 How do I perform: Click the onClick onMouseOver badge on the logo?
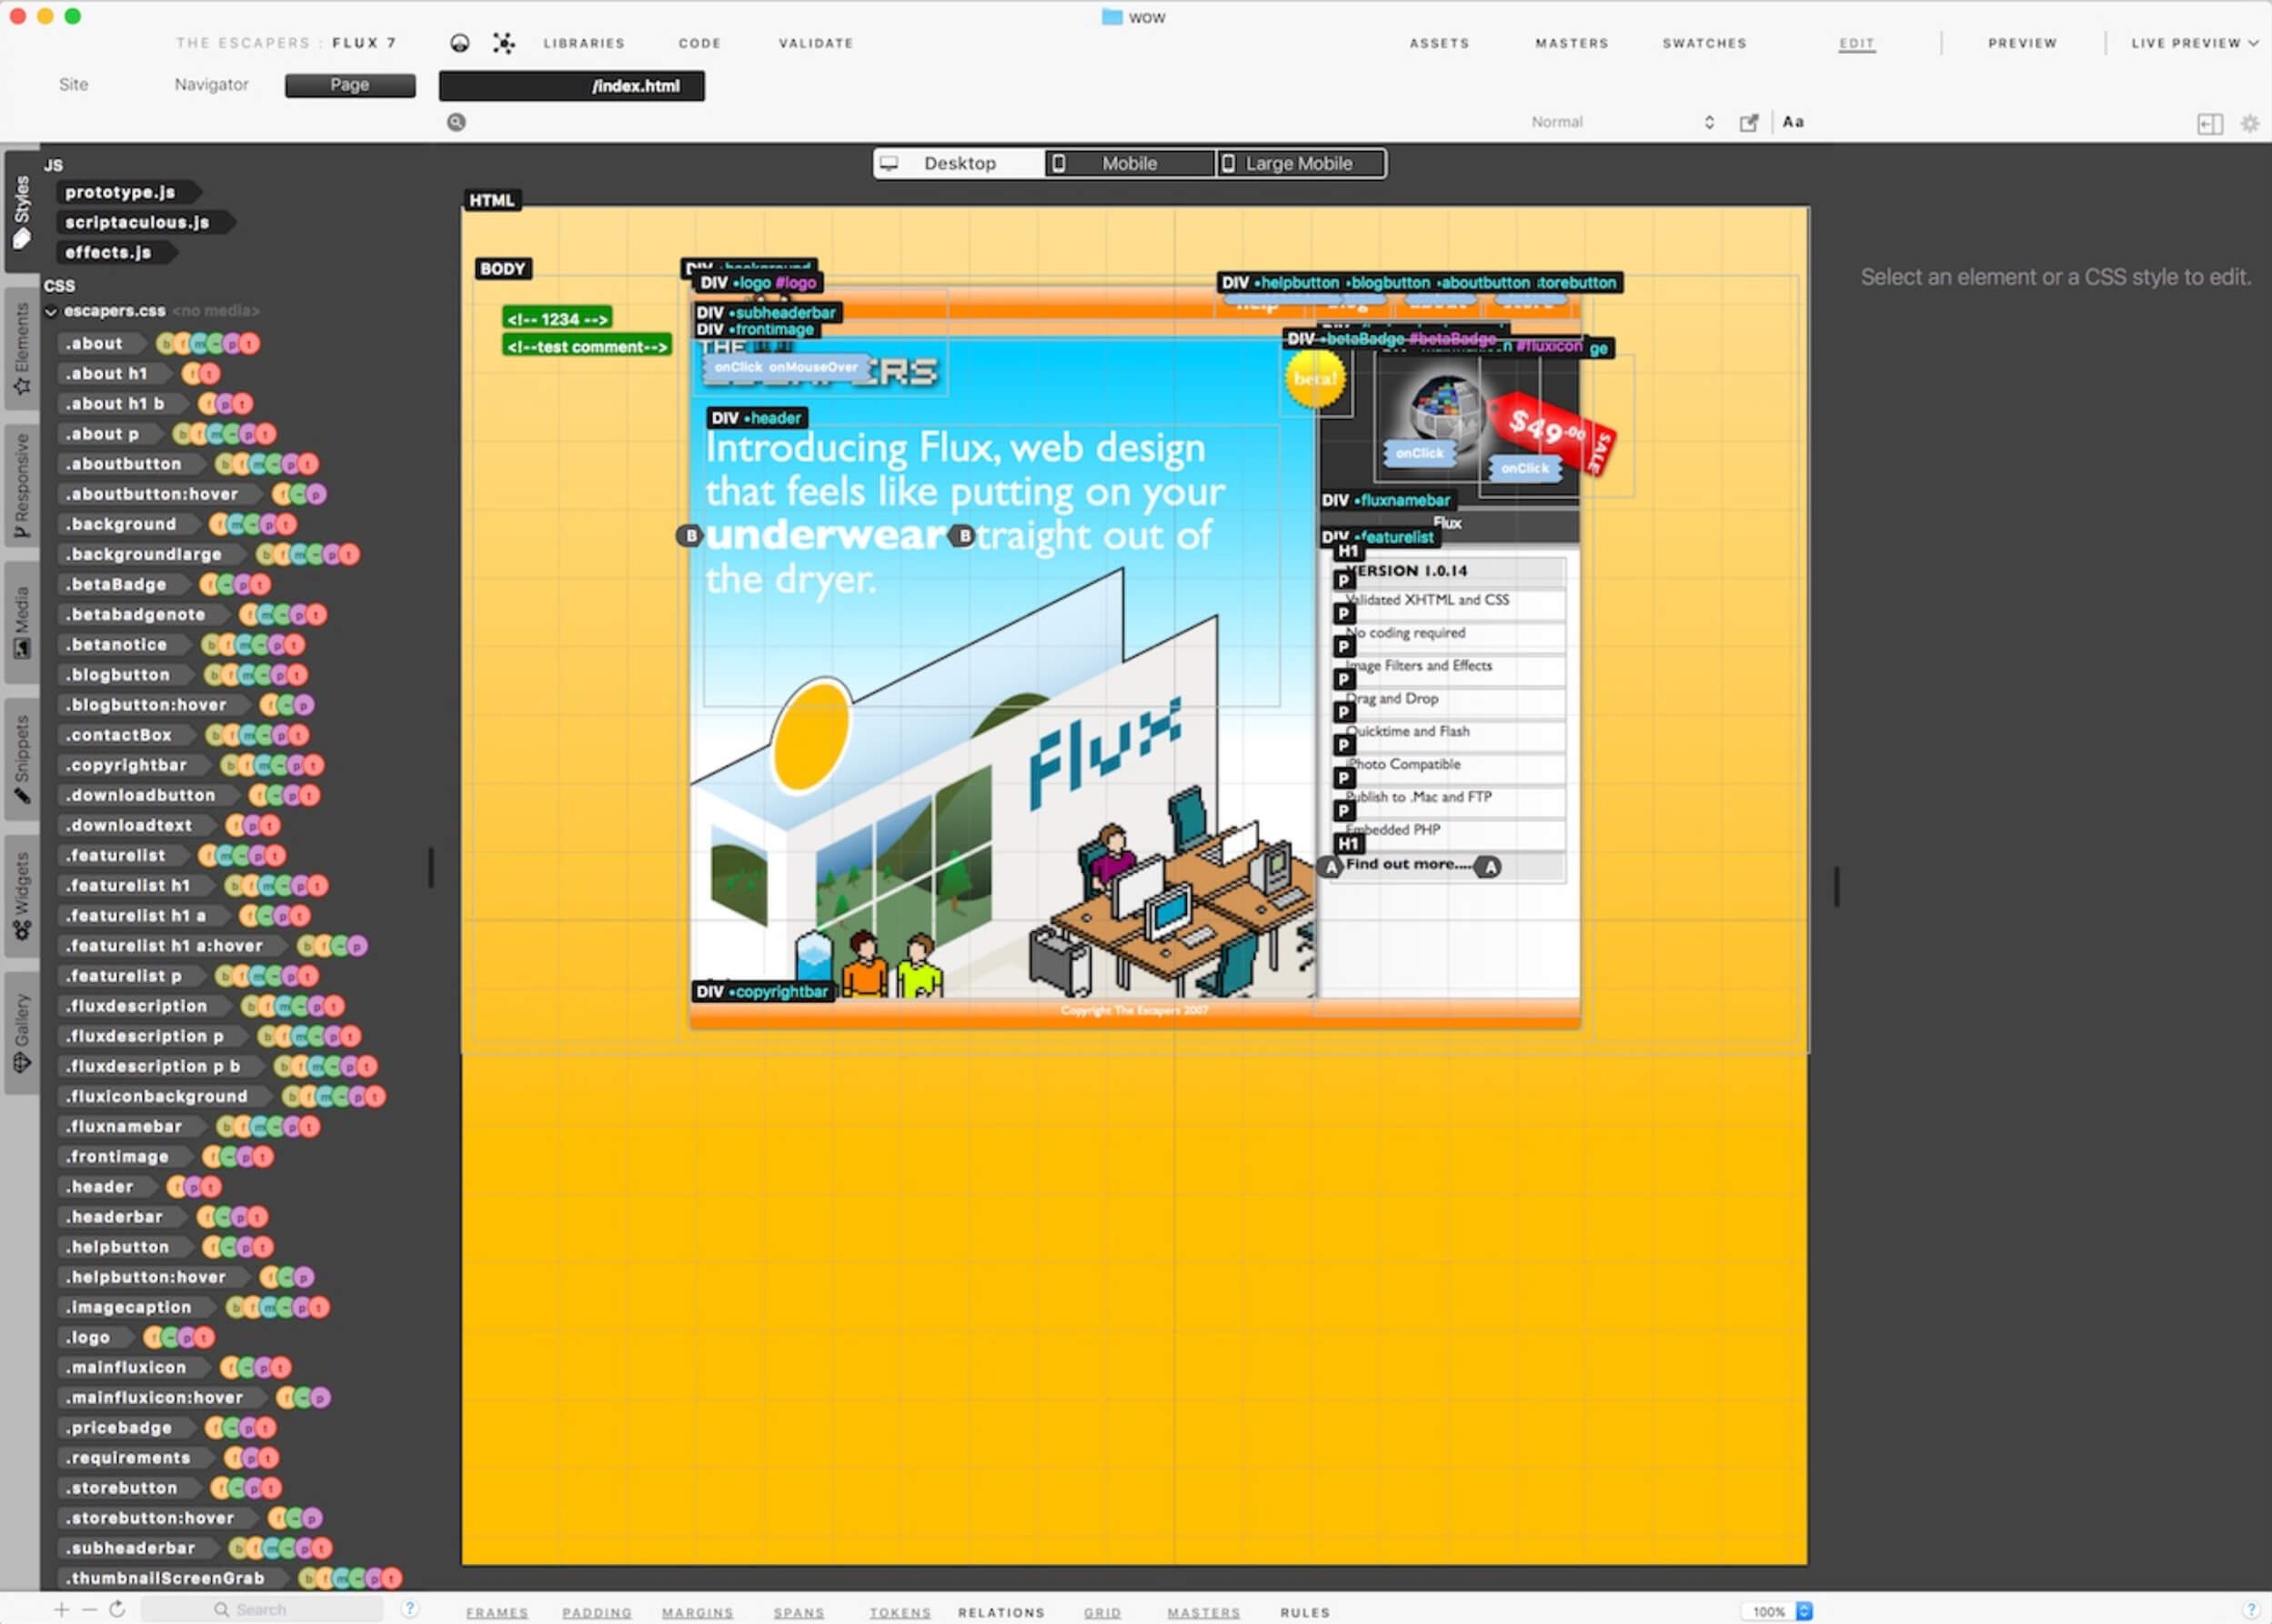tap(785, 367)
